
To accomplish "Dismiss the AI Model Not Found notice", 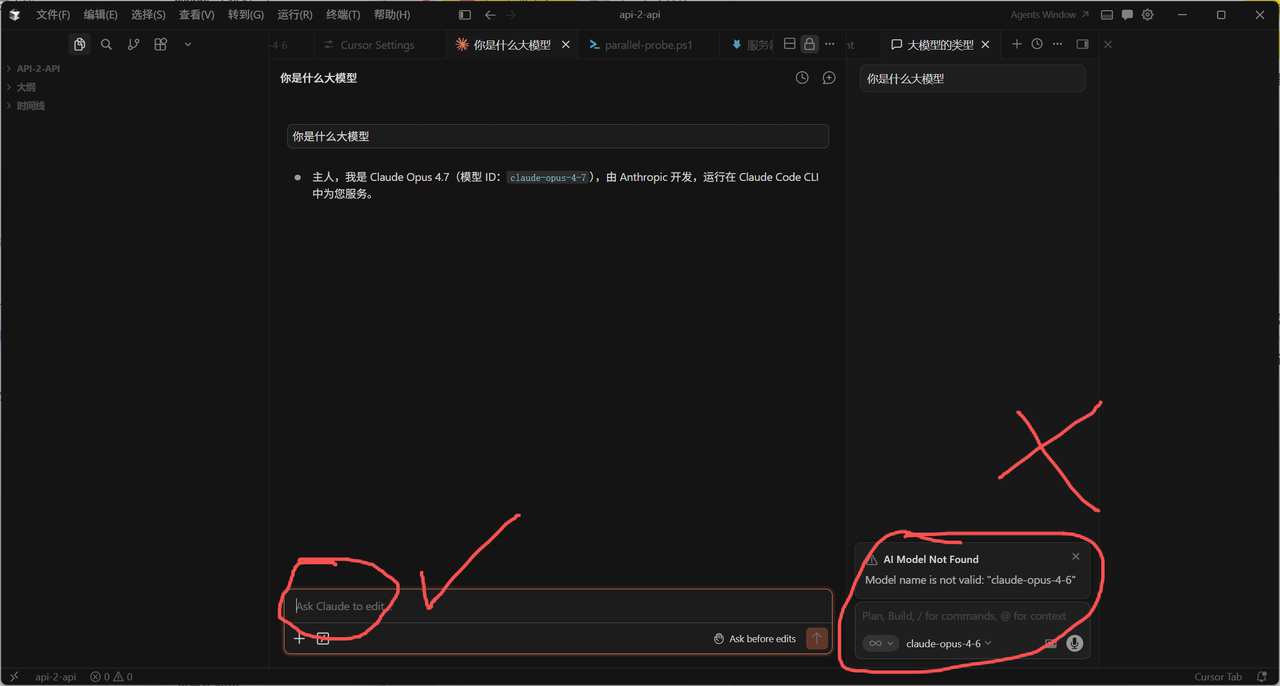I will [x=1076, y=556].
